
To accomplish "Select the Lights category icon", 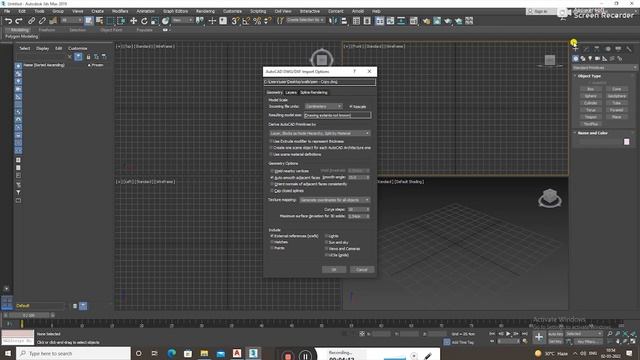I will pos(590,59).
